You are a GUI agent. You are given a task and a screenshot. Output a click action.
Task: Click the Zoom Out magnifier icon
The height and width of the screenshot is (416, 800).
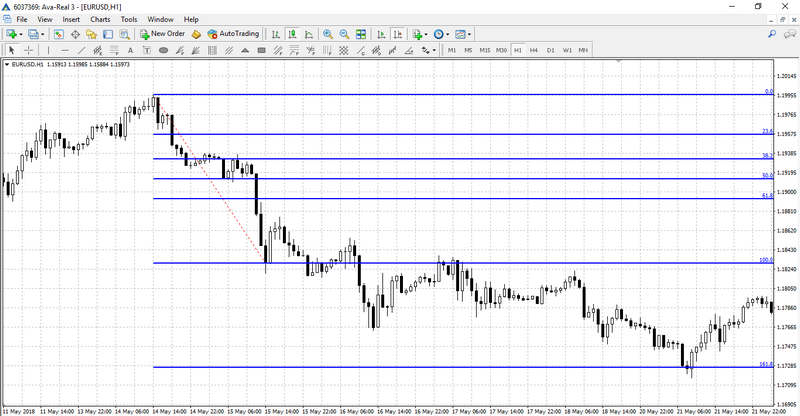coord(344,34)
